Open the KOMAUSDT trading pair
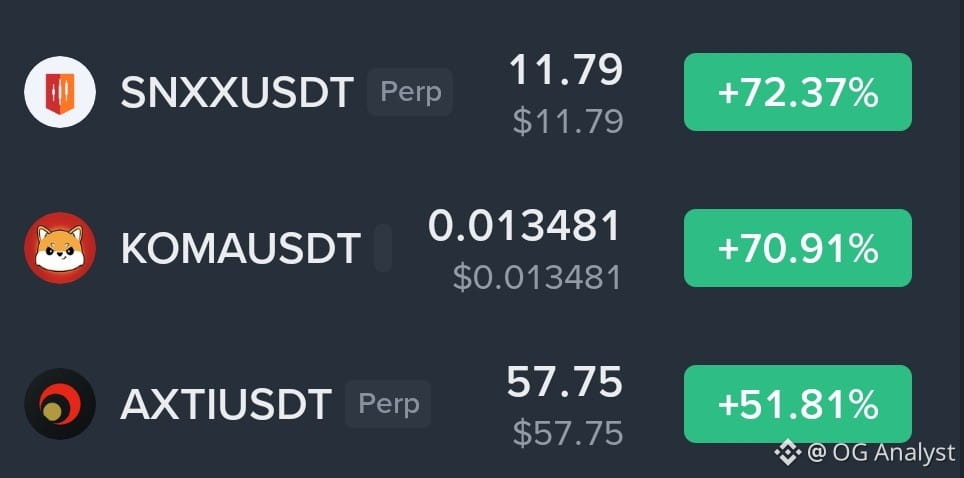964x478 pixels. (x=240, y=249)
